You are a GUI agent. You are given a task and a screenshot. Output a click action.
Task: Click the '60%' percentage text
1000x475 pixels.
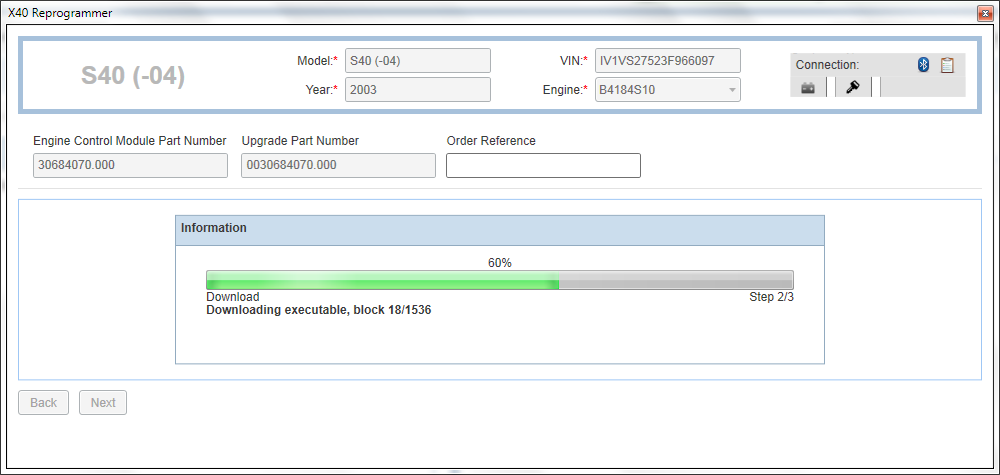tap(500, 263)
